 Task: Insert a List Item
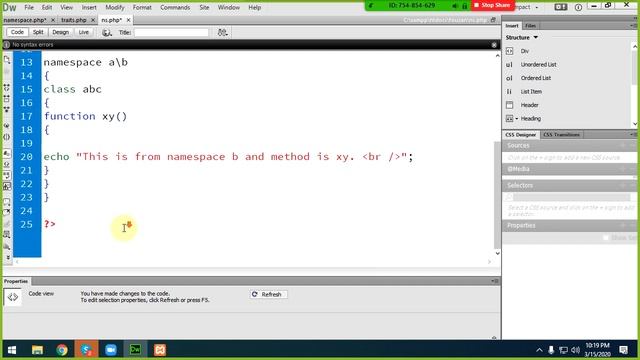531,91
